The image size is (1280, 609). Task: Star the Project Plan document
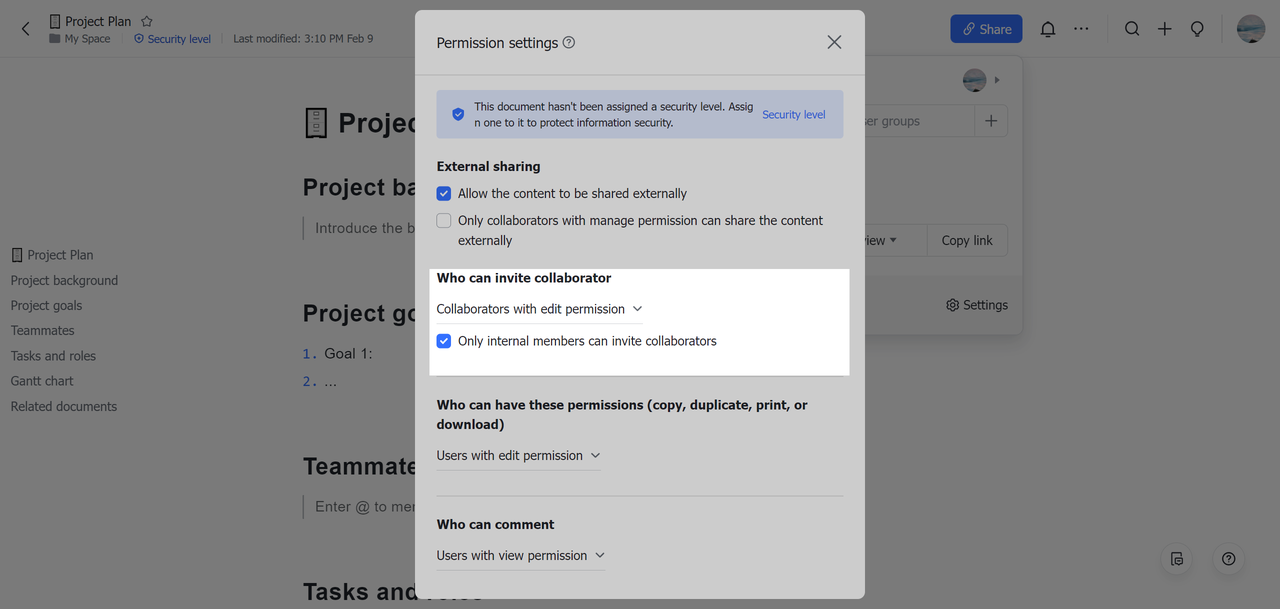147,21
